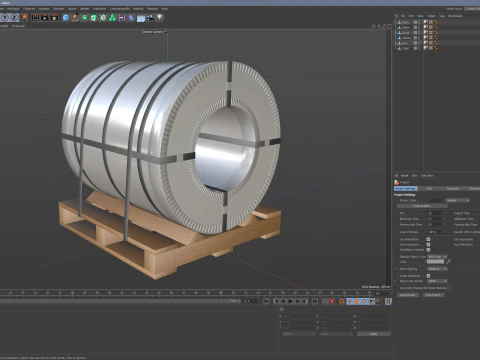Click the Level of Detail percentage field

tap(434, 232)
